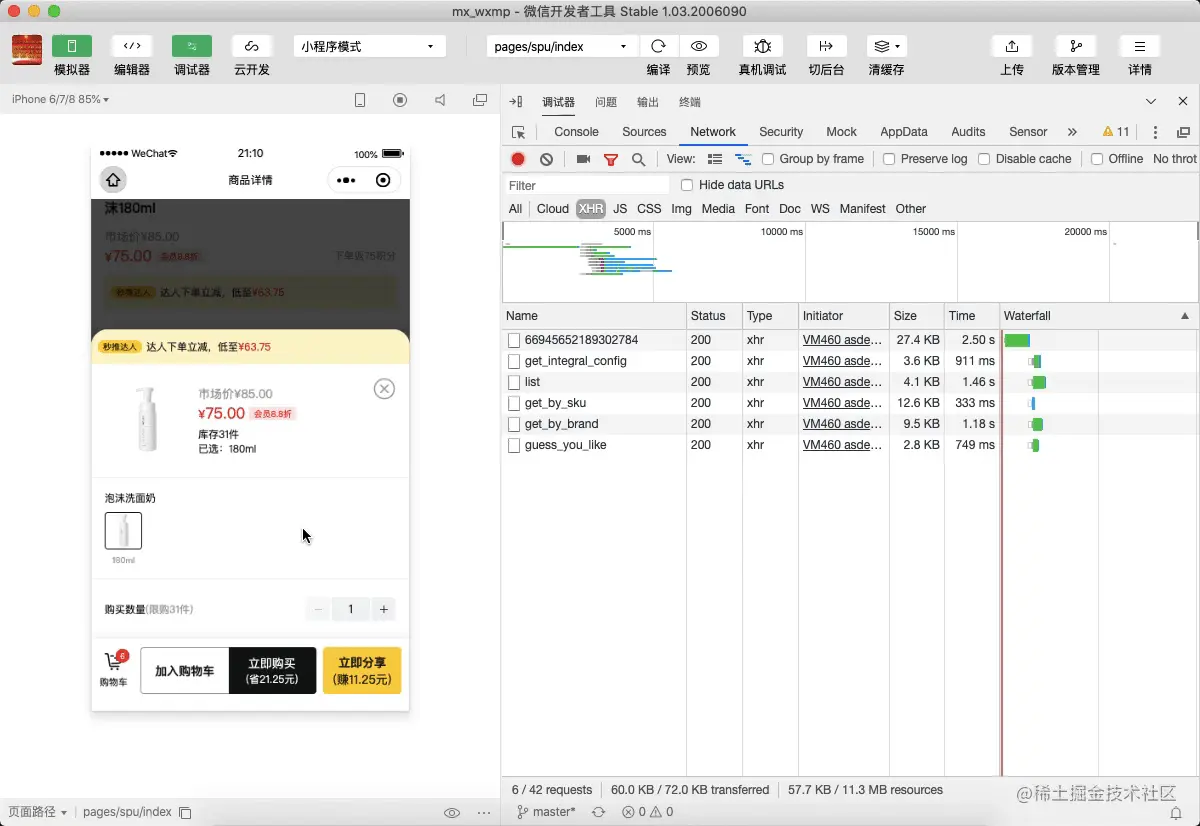Click the simulator device rotate icon

tap(360, 100)
